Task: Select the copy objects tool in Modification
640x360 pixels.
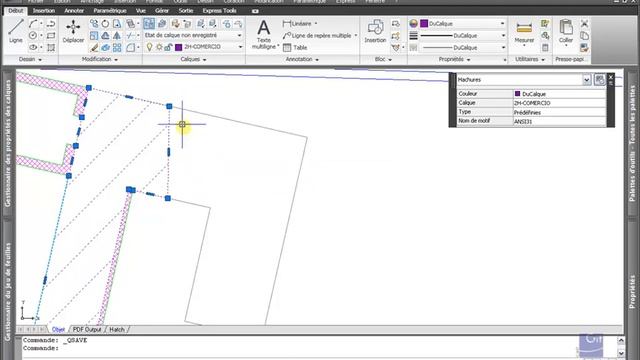Action: coord(94,24)
